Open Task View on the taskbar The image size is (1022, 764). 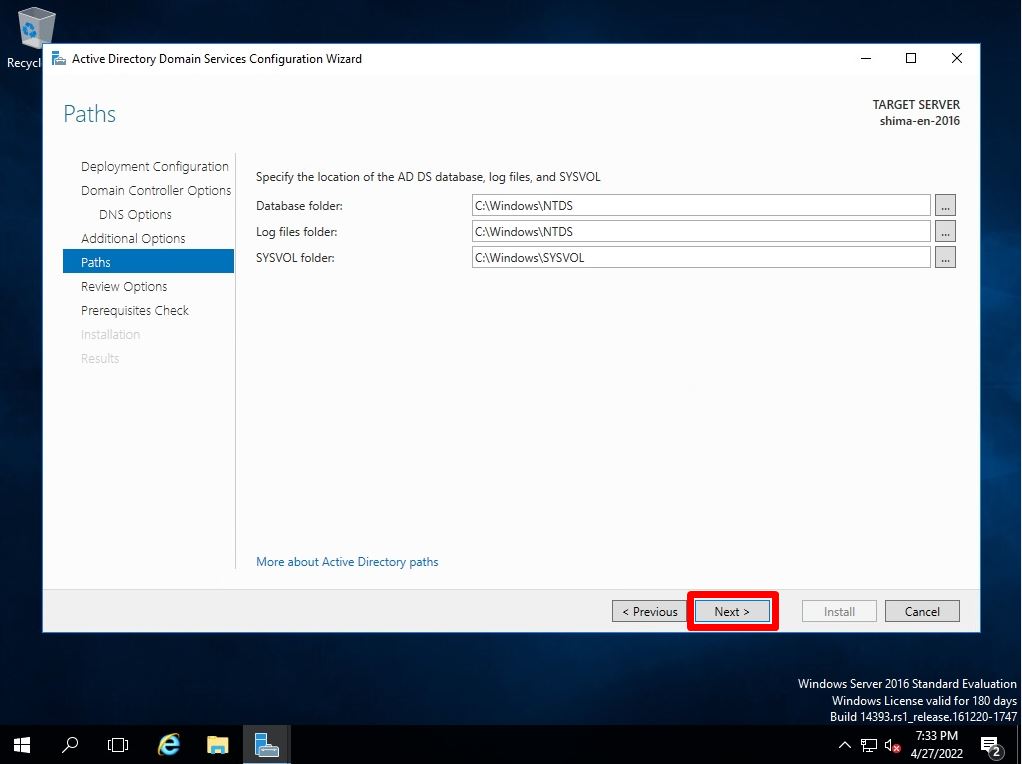click(118, 744)
